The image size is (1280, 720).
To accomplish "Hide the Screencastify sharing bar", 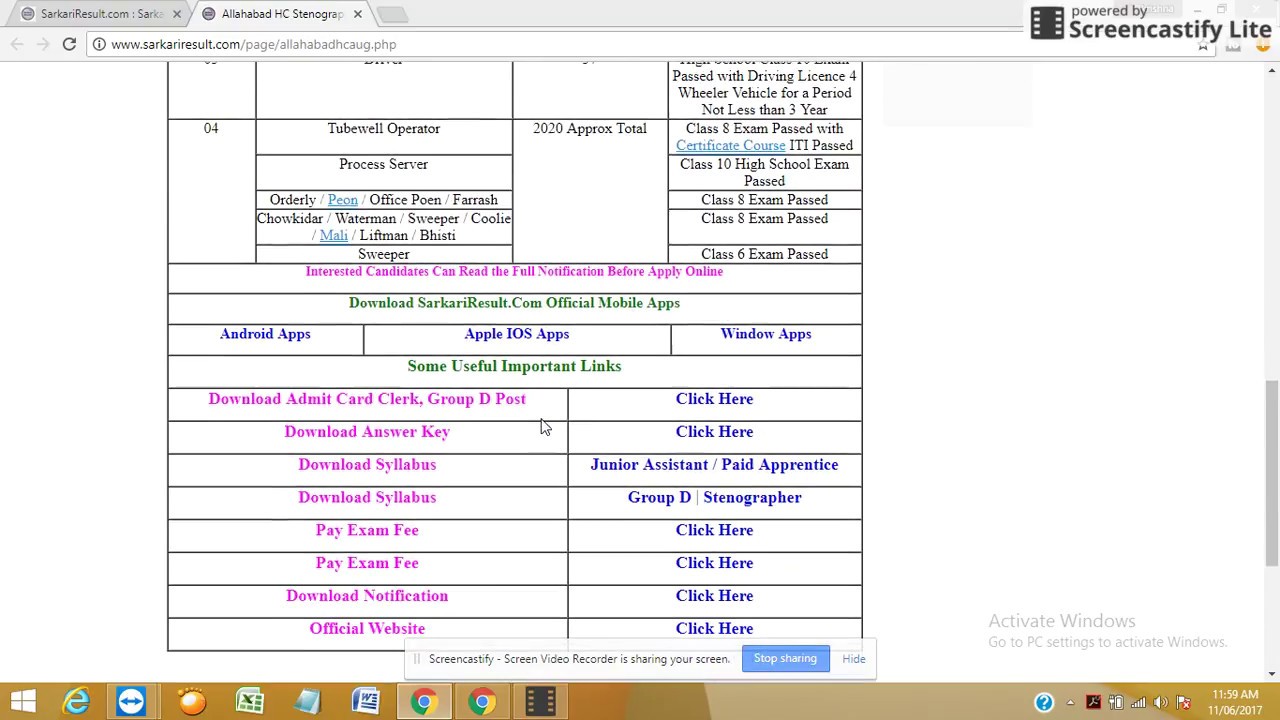I will pos(854,658).
